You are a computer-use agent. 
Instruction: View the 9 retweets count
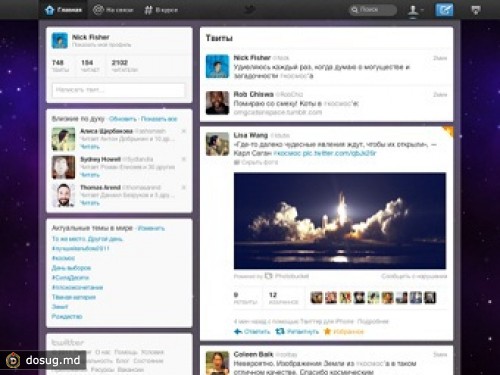245,298
